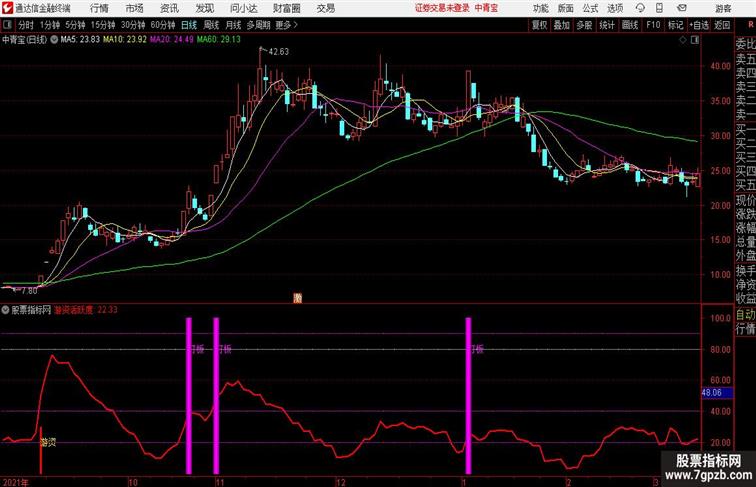Click the MA60: 29.13 value label

point(218,40)
